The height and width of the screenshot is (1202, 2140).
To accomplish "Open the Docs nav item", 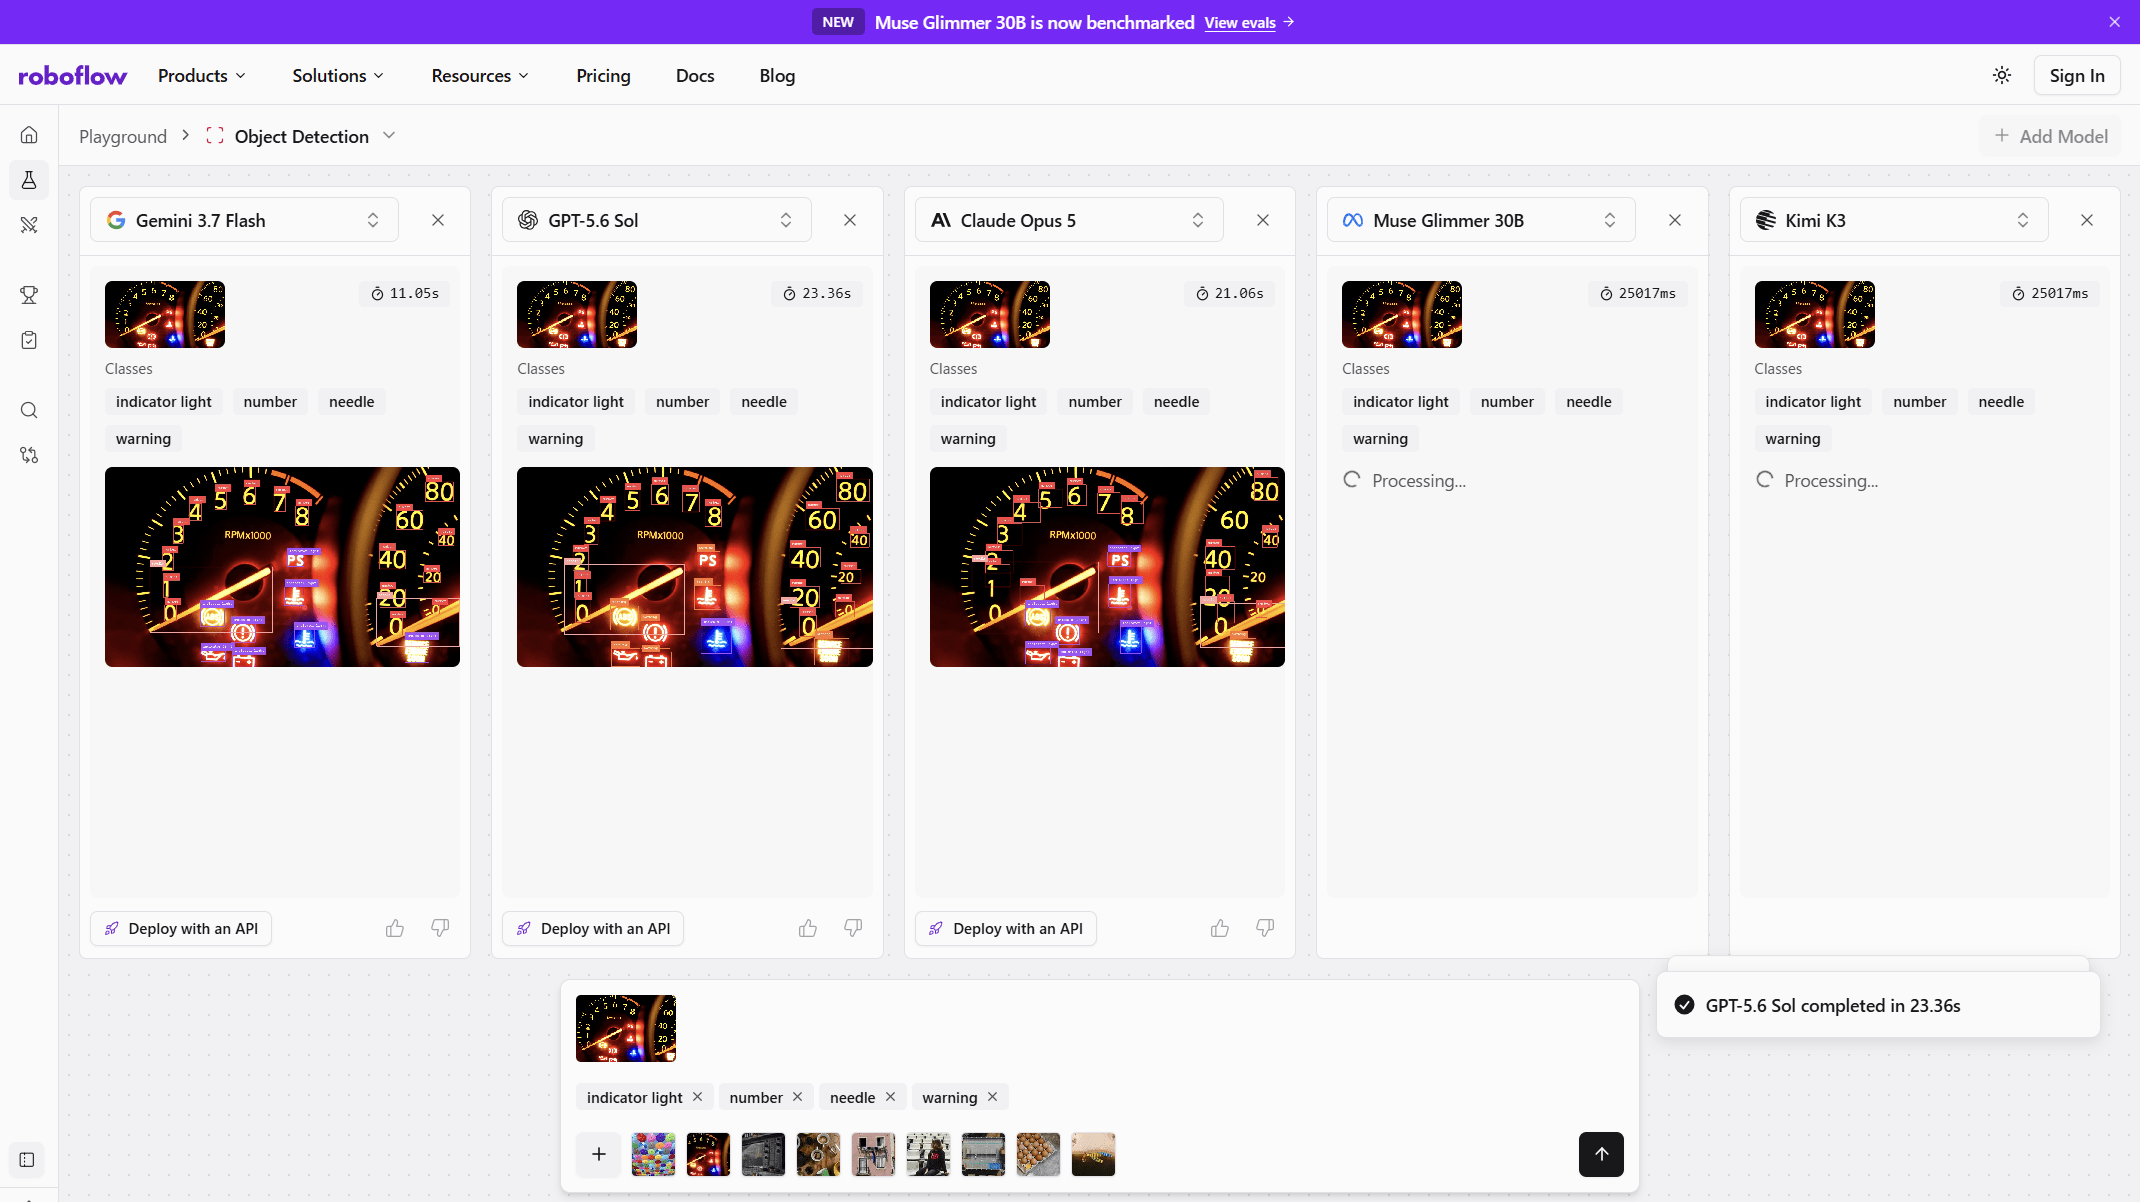I will point(695,75).
